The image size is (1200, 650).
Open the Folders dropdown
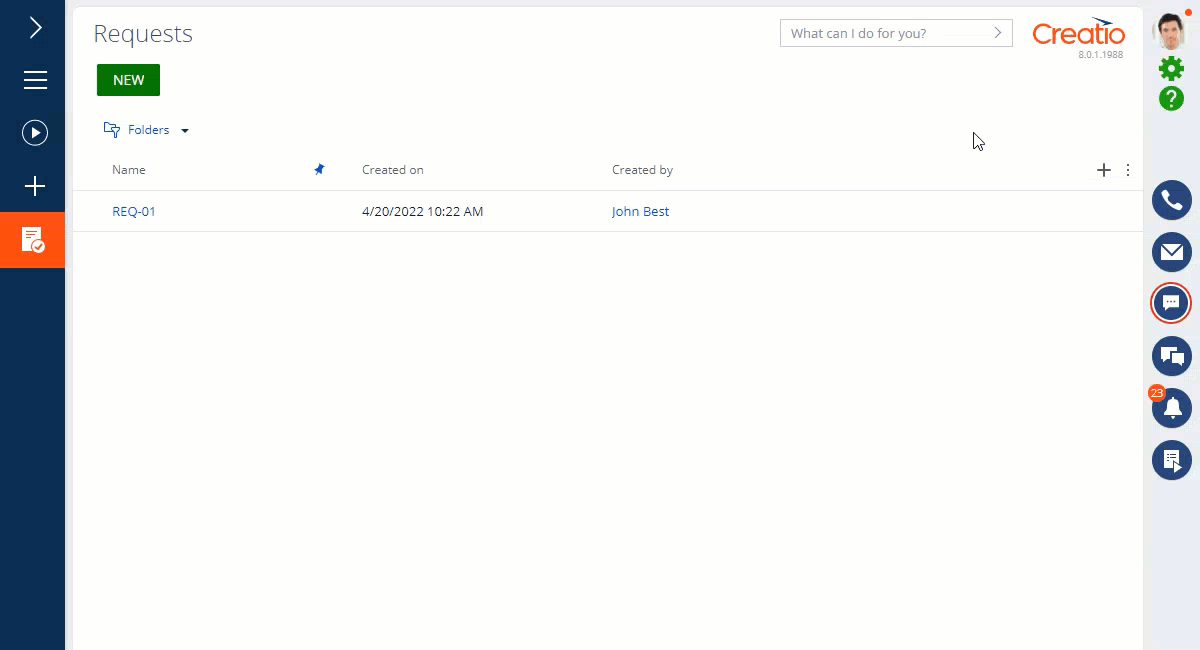coord(147,130)
